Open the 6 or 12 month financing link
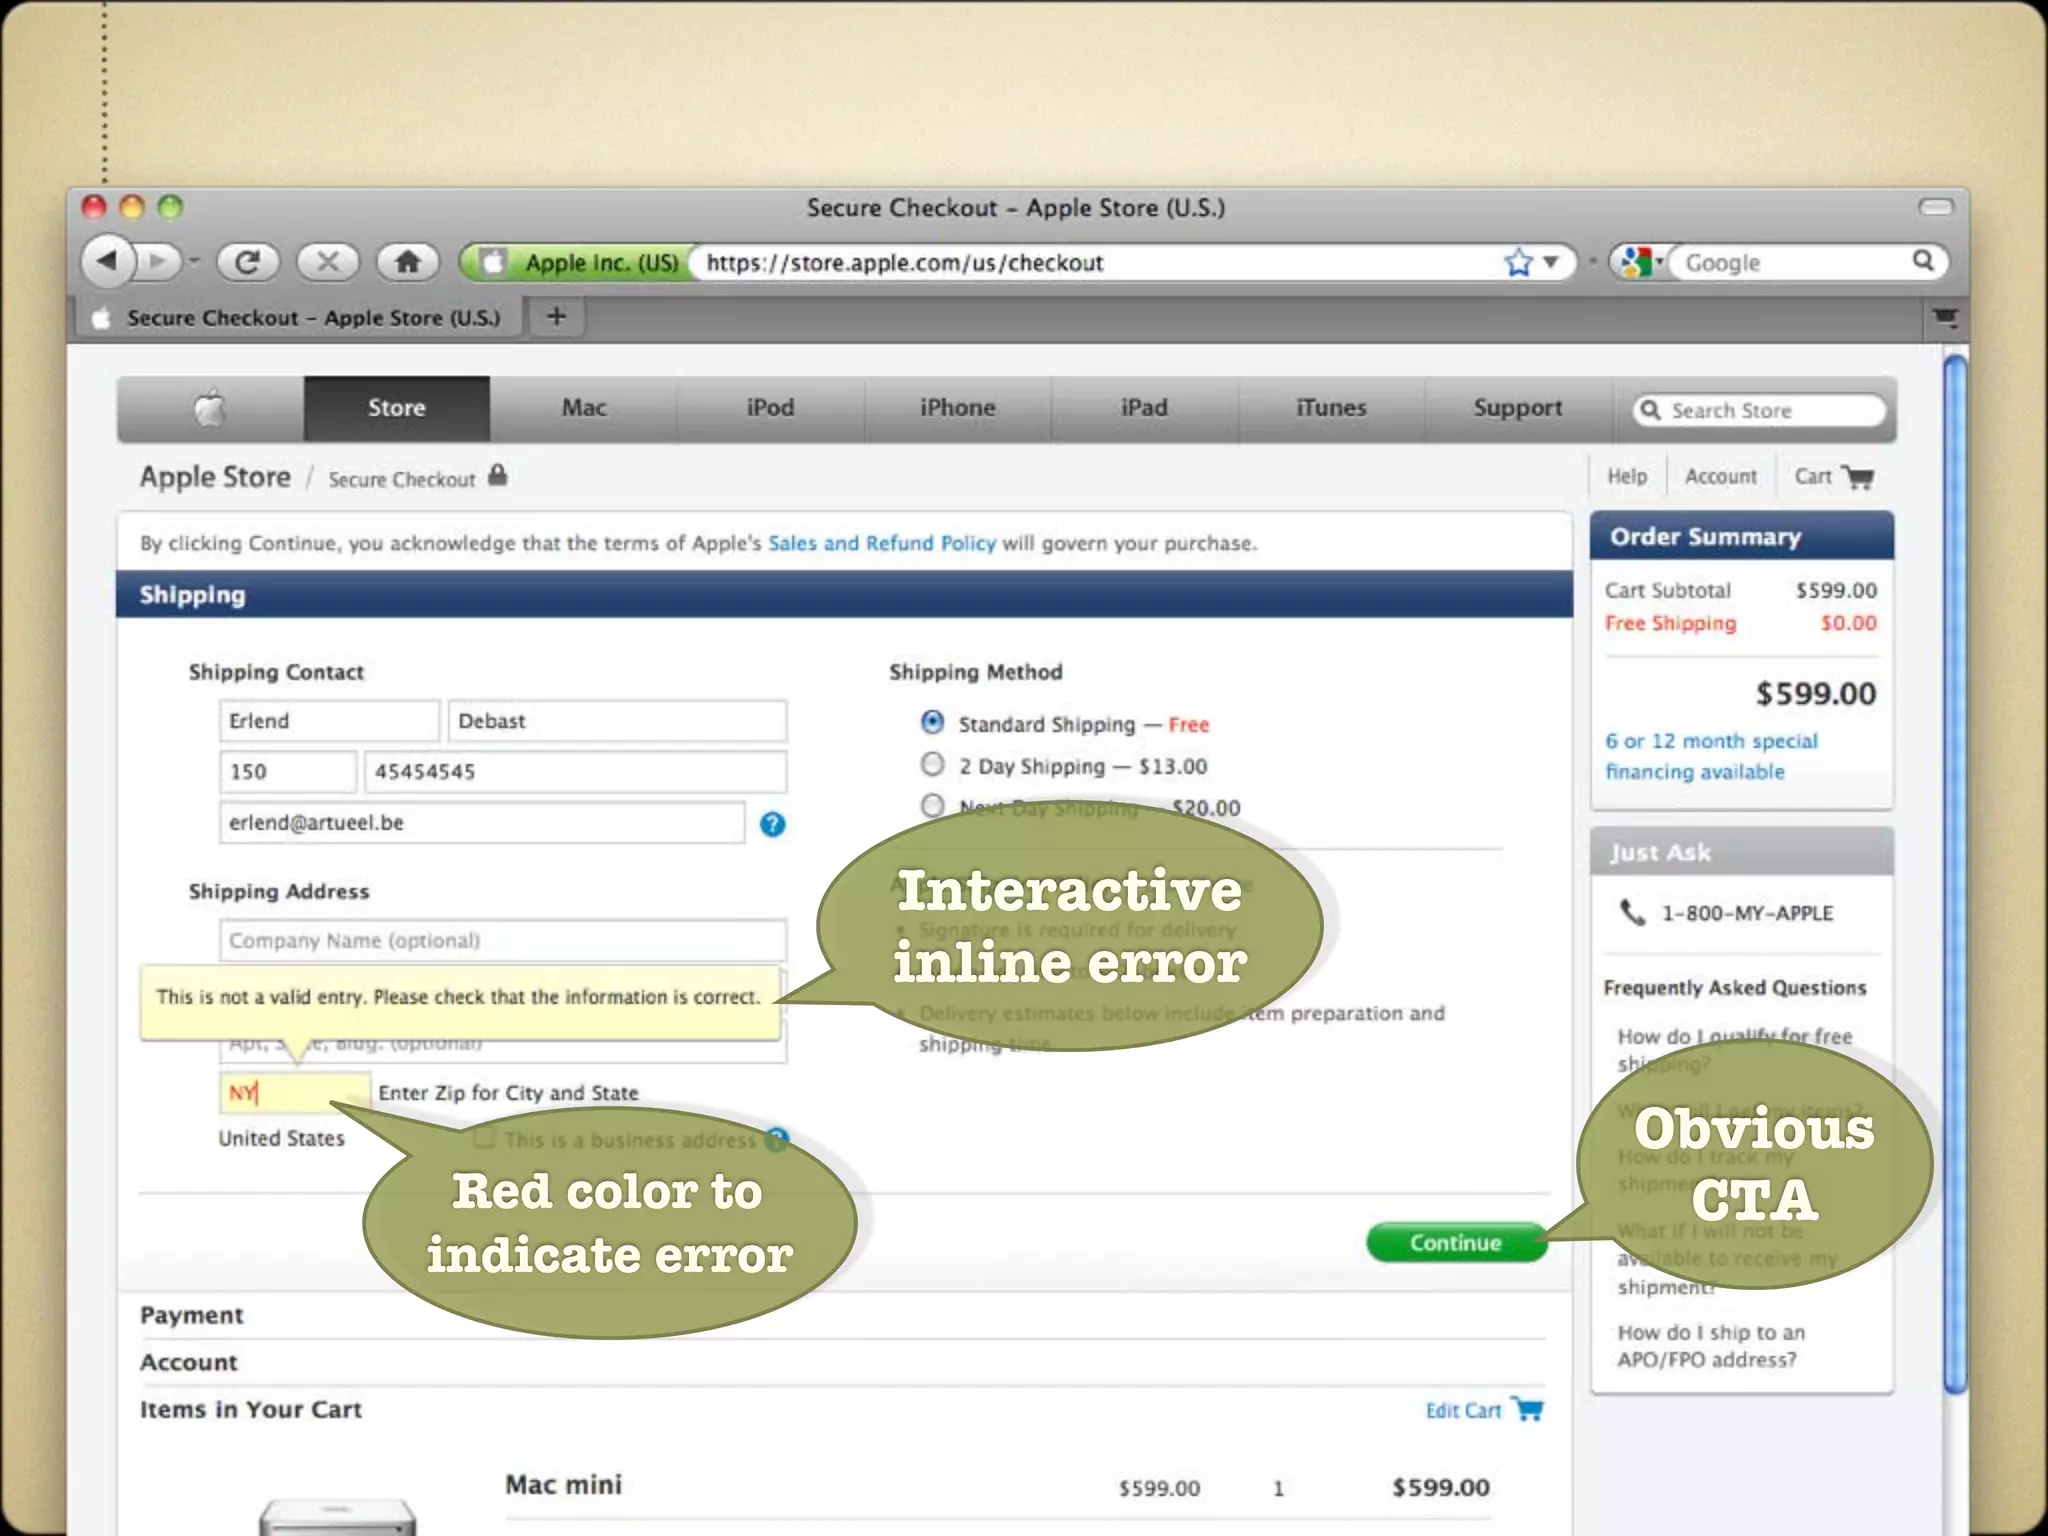2048x1536 pixels. 1711,756
